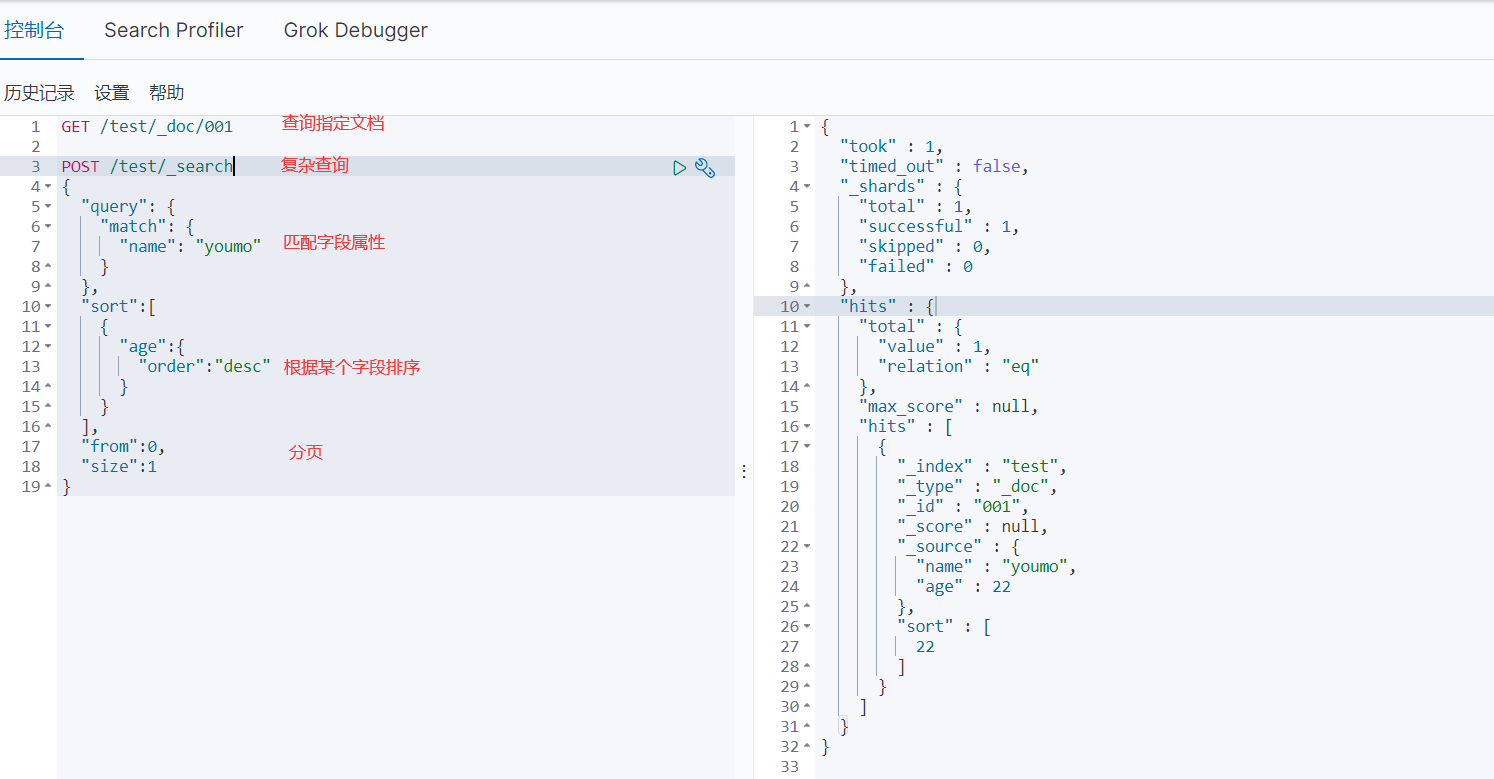
Task: Collapse the "_shards" fold arrow in response
Action: click(807, 187)
